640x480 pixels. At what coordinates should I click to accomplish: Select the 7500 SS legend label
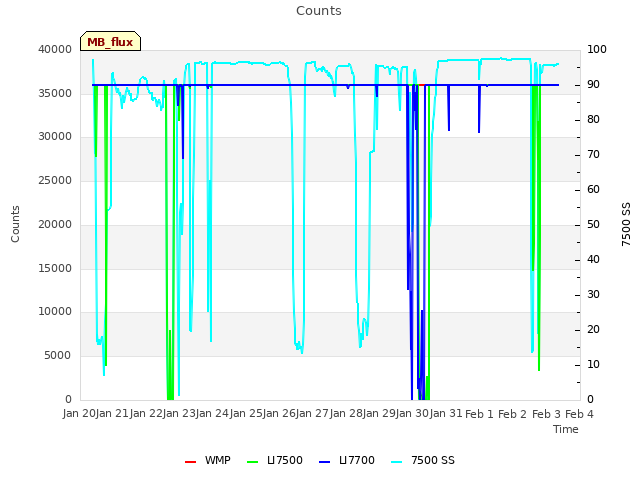[x=433, y=460]
